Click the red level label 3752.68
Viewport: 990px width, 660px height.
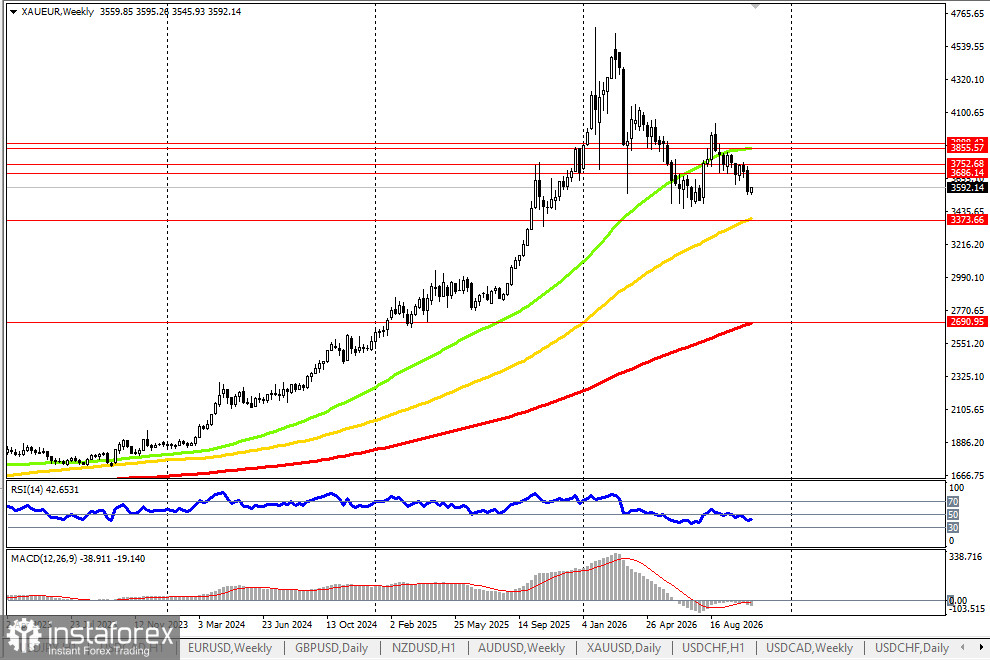(967, 164)
